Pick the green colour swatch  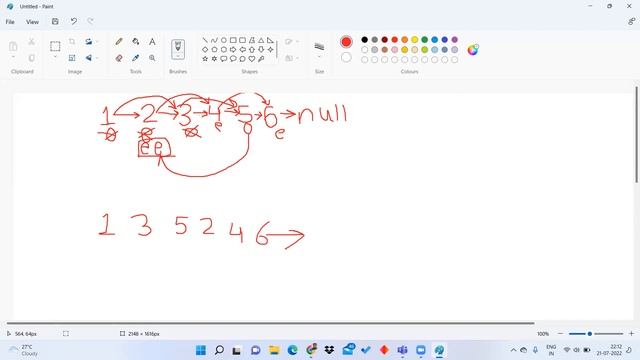tap(424, 40)
